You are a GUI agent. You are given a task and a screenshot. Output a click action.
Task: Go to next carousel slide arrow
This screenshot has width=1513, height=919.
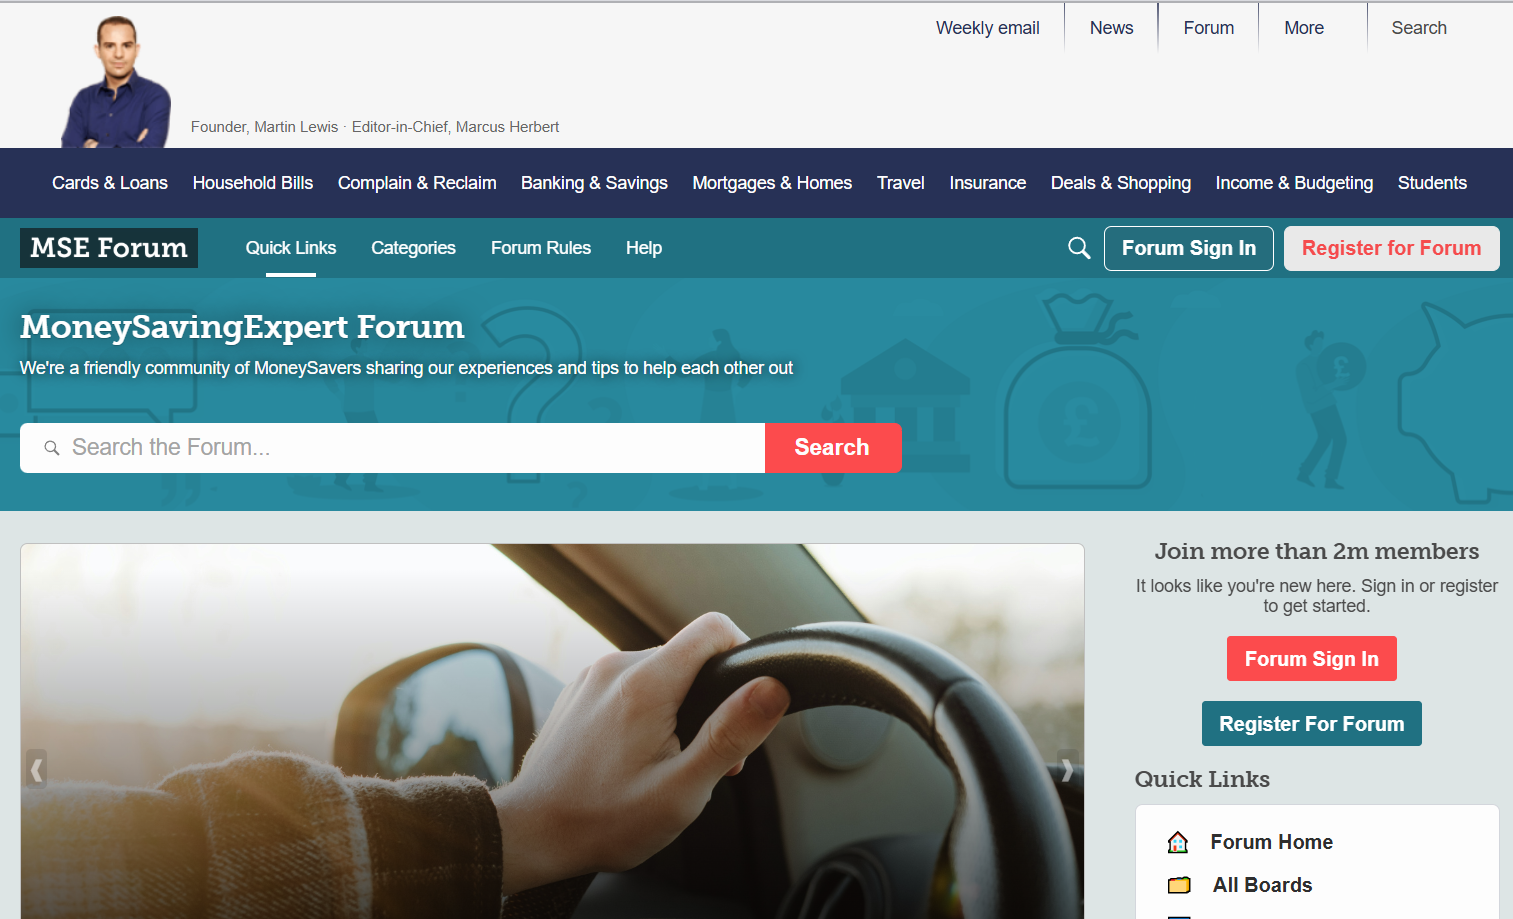coord(1068,770)
